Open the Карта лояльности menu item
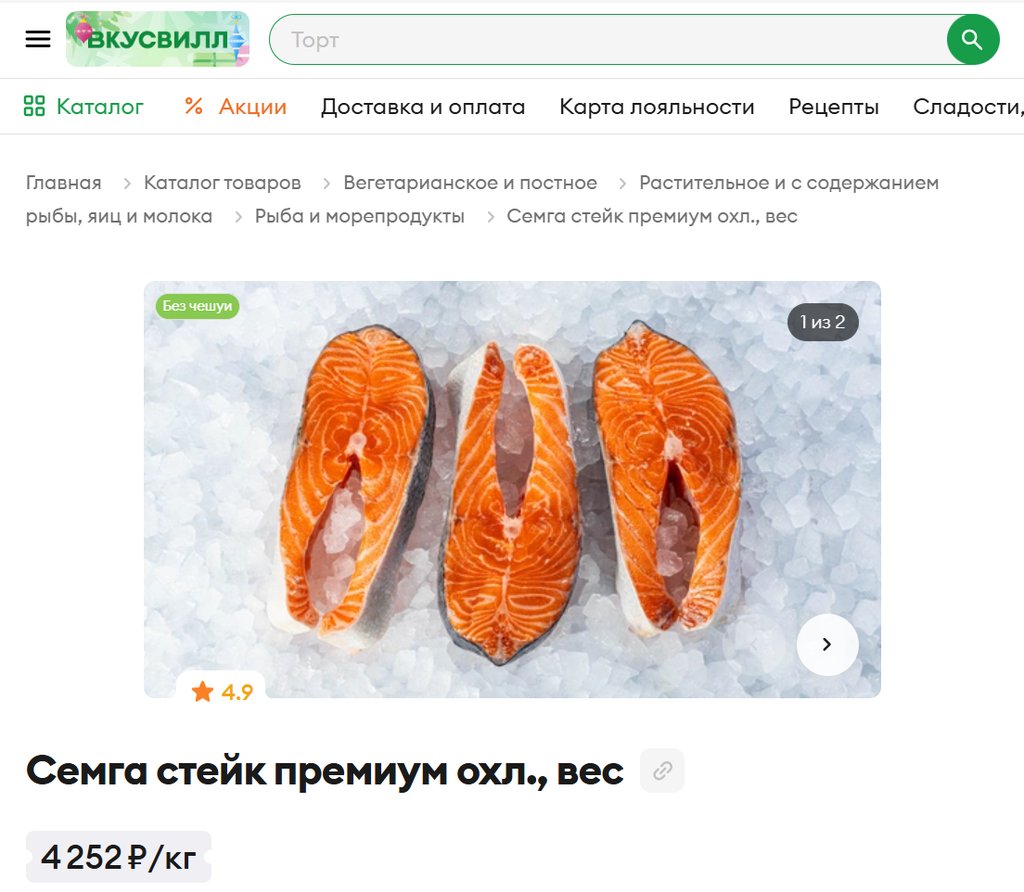Image resolution: width=1024 pixels, height=892 pixels. tap(656, 106)
